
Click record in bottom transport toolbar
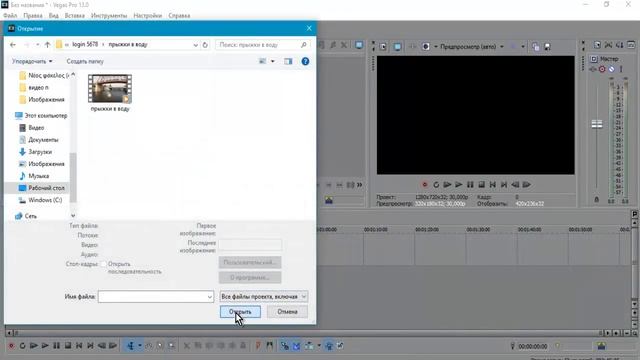coord(11,346)
